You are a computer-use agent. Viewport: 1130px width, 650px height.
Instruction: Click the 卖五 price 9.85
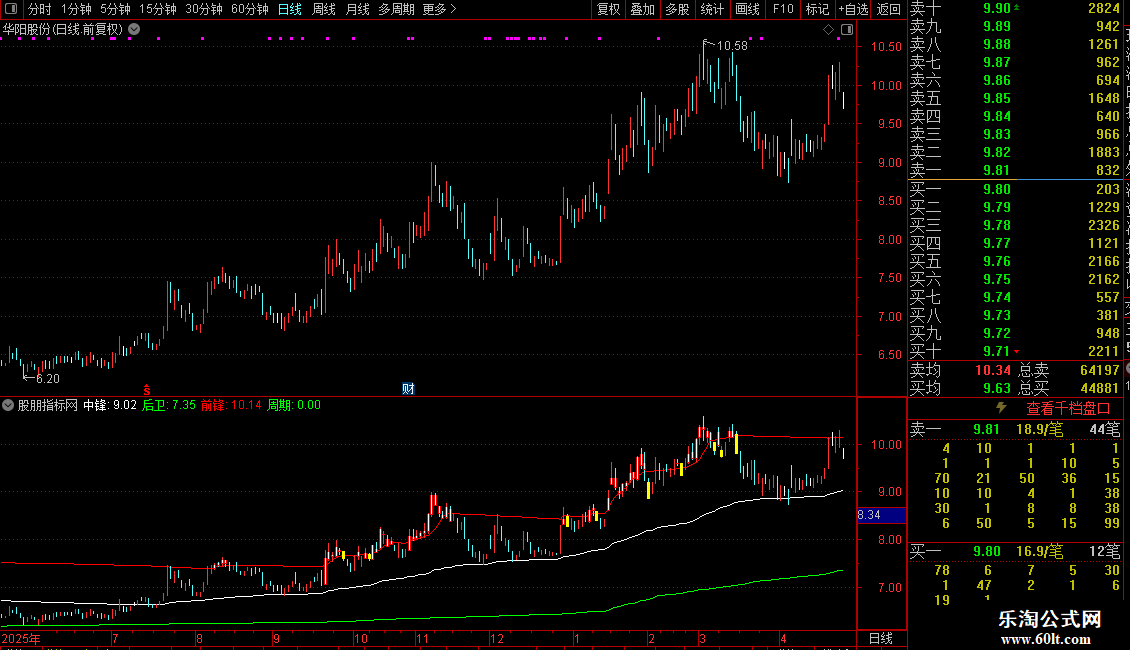coord(997,98)
